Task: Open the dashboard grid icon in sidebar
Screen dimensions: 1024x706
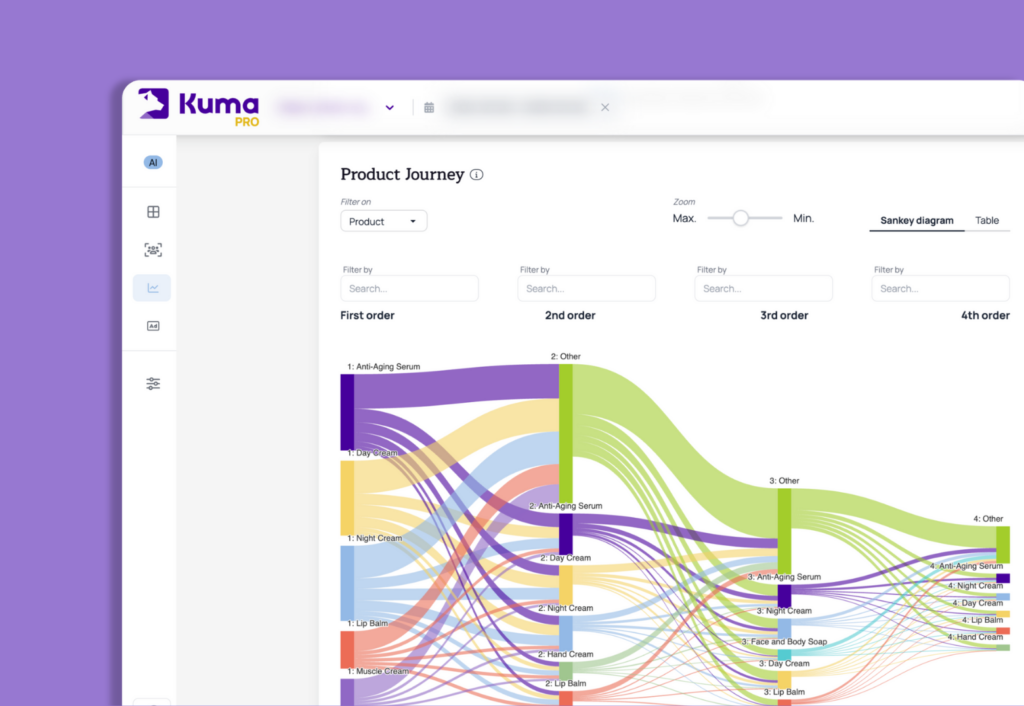Action: point(153,212)
